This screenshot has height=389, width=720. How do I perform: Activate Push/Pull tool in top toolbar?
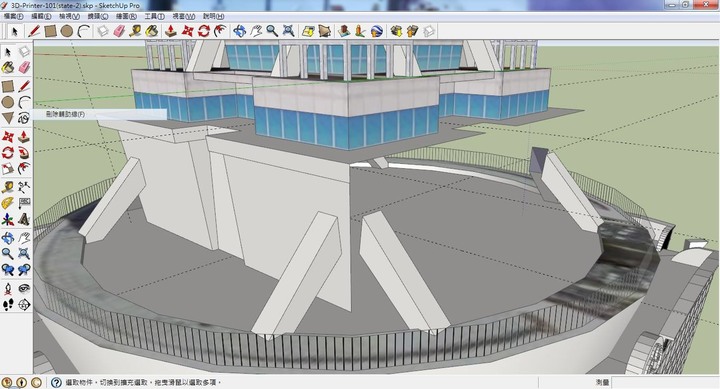click(171, 31)
